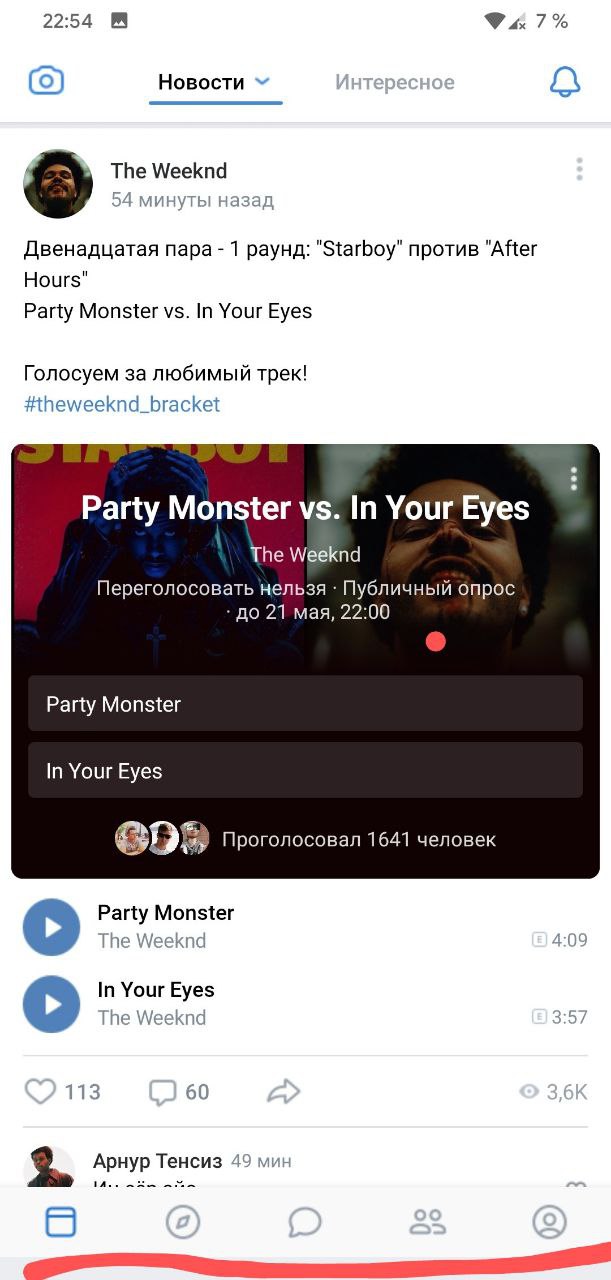The image size is (611, 1280).
Task: Open the compass discover icon in the bottom bar
Action: [183, 1221]
